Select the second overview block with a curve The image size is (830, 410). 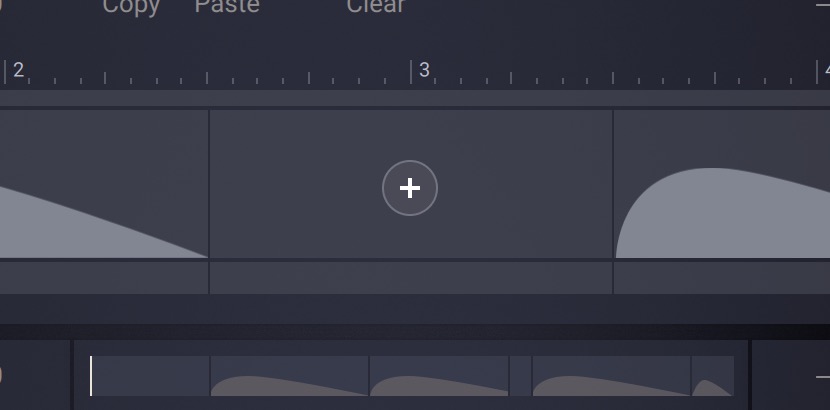coord(290,376)
